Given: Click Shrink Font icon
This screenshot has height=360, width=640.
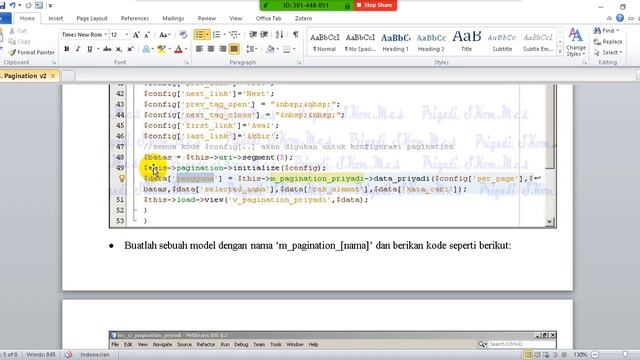Looking at the screenshot, I should pyautogui.click(x=147, y=35).
